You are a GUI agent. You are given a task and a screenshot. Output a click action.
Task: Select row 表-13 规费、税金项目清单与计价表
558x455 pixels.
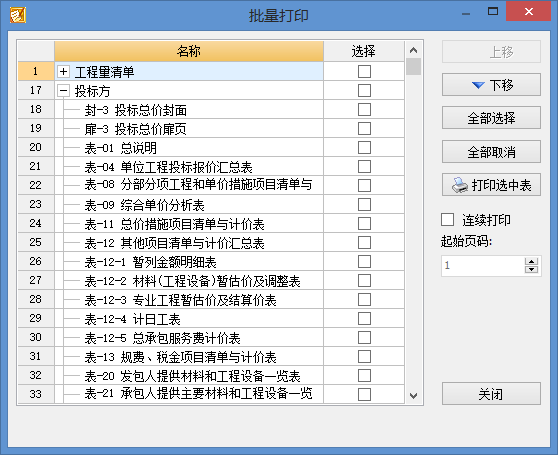pos(189,357)
